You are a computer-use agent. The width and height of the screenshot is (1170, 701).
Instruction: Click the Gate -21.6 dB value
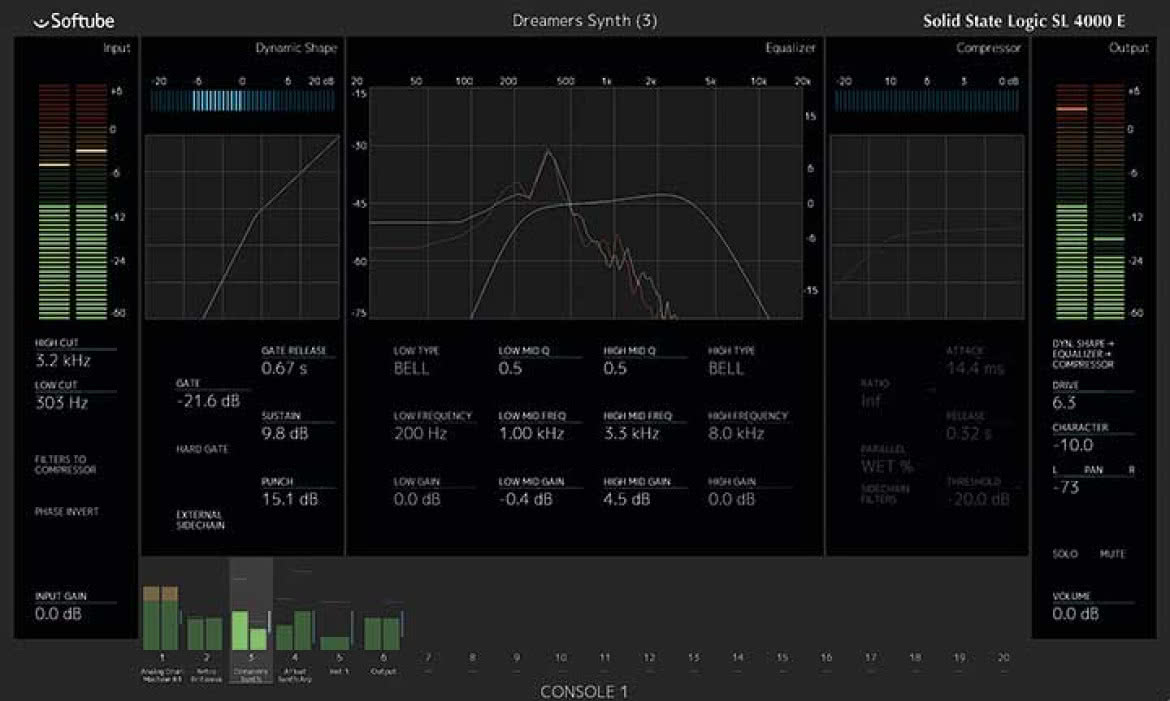coord(208,401)
